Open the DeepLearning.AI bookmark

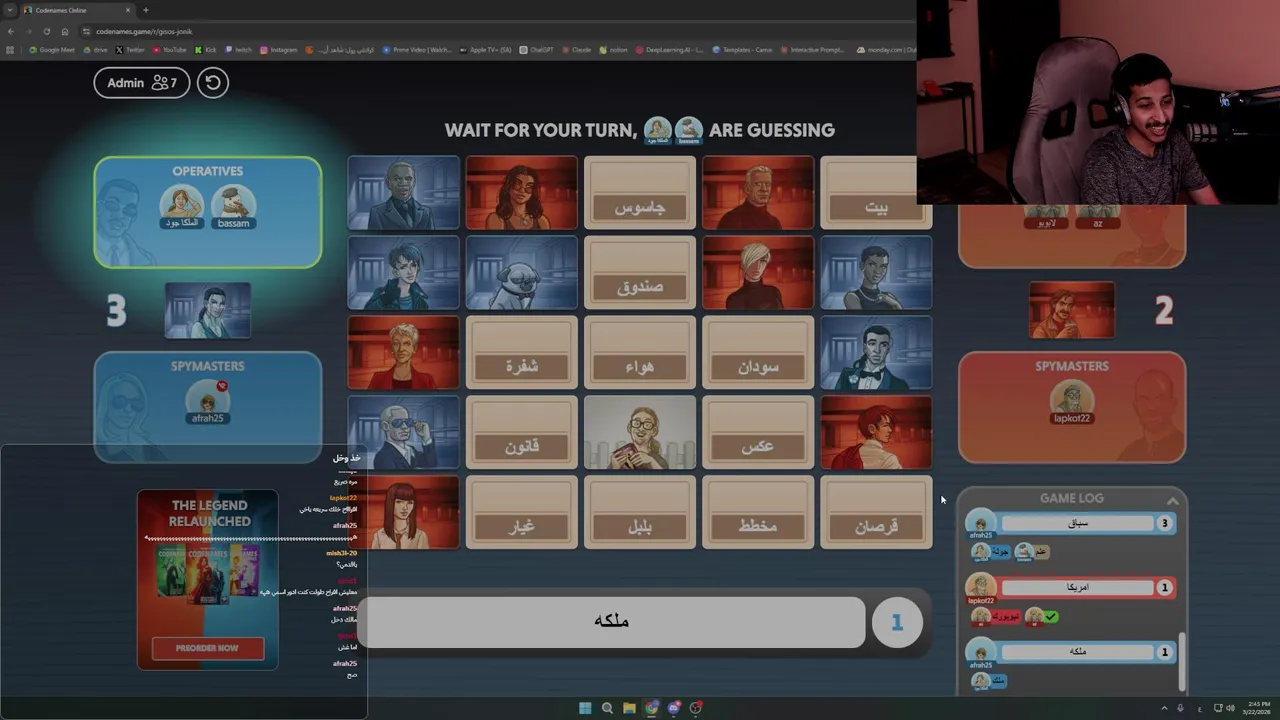tap(670, 49)
